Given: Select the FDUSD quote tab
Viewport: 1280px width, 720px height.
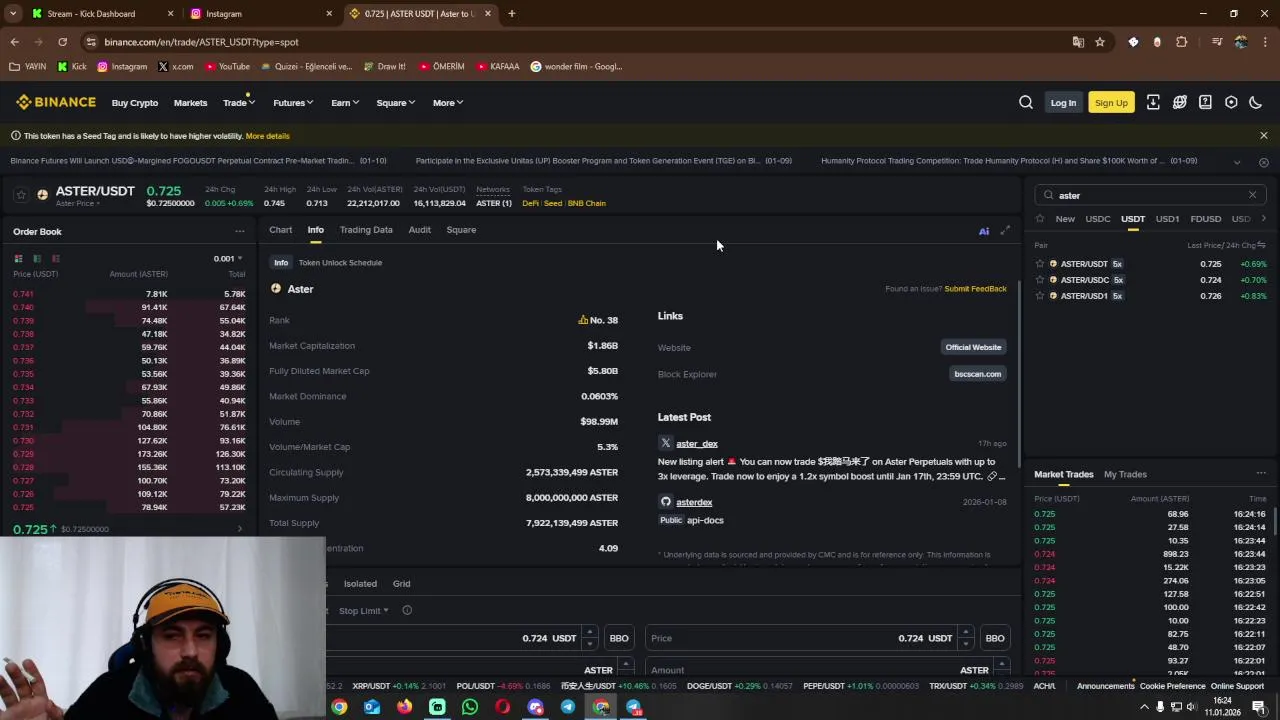Looking at the screenshot, I should 1205,219.
